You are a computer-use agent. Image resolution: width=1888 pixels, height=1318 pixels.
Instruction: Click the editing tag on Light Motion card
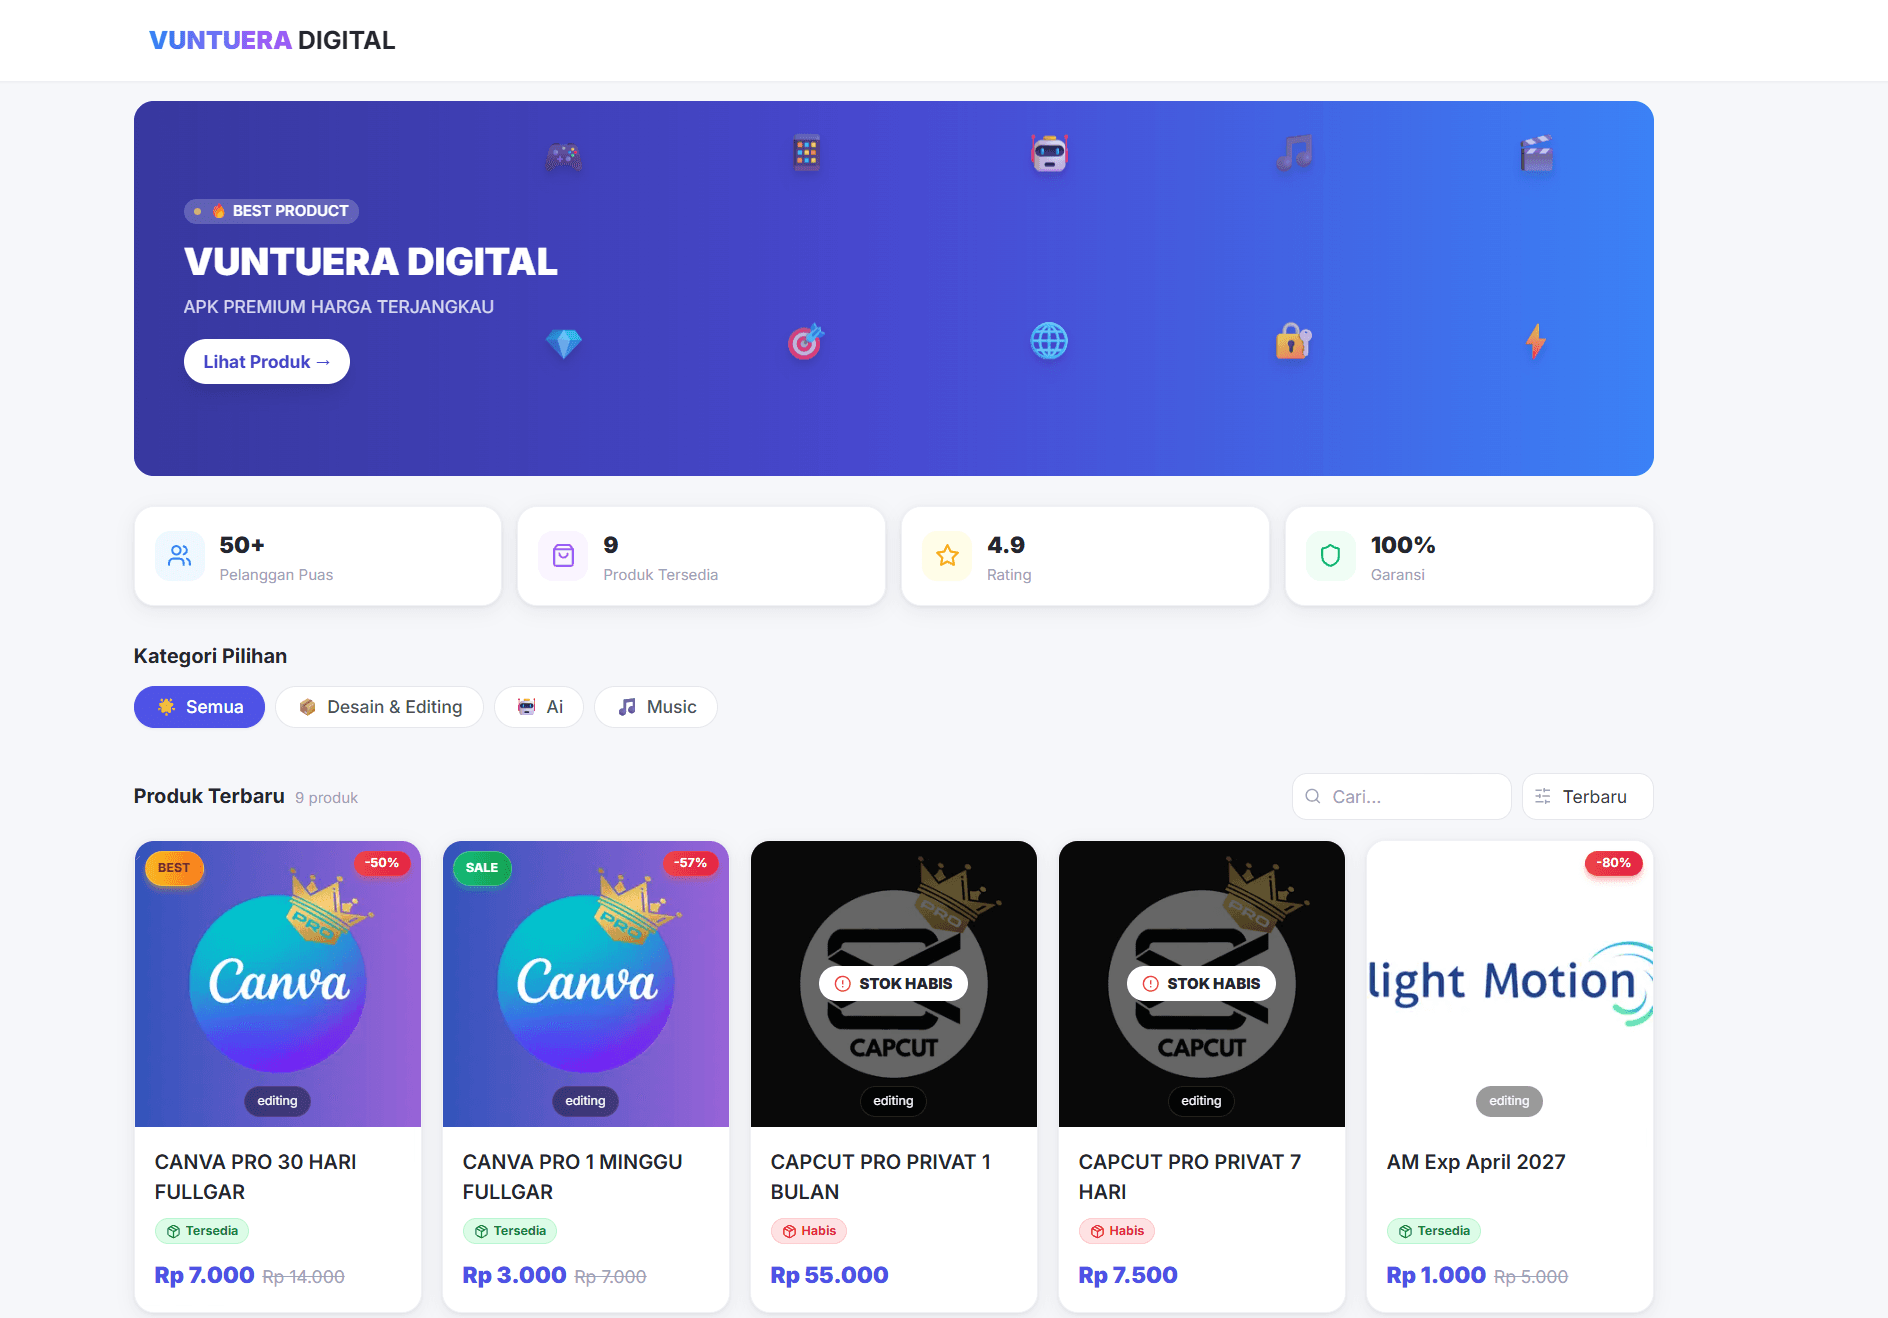(x=1510, y=1101)
